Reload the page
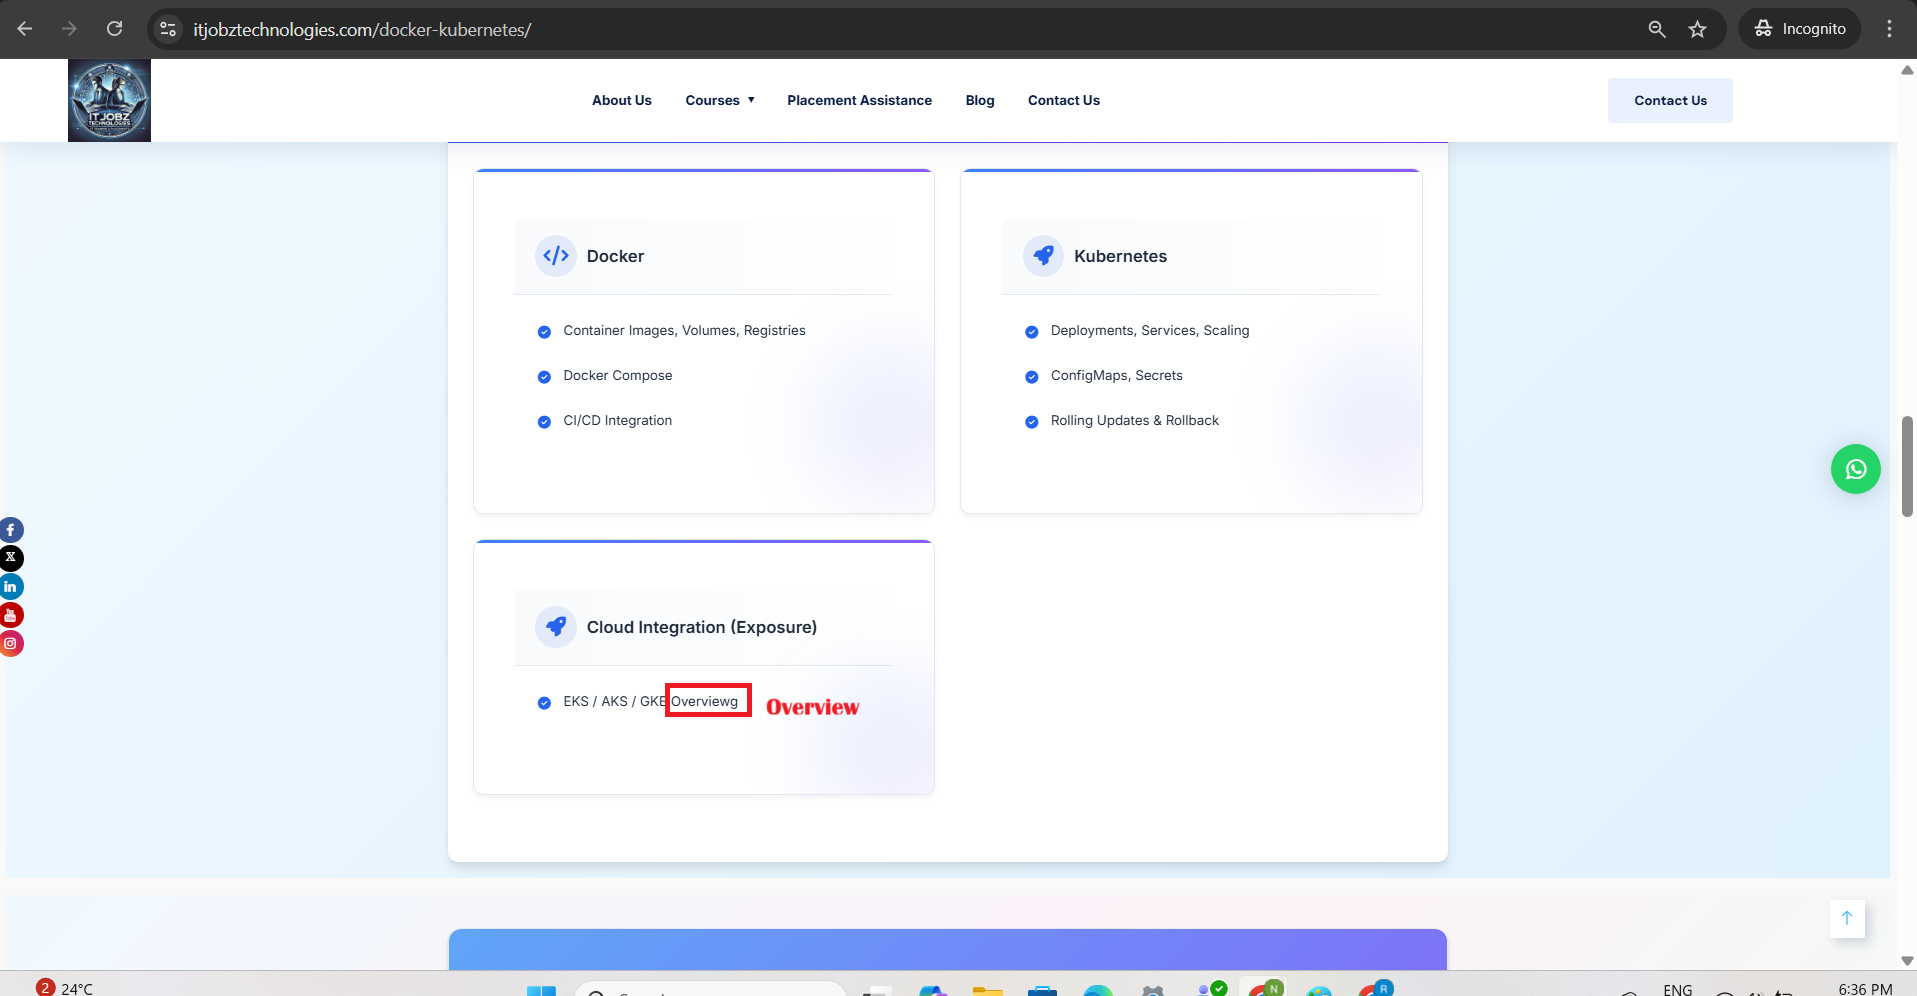The width and height of the screenshot is (1917, 996). [x=115, y=29]
